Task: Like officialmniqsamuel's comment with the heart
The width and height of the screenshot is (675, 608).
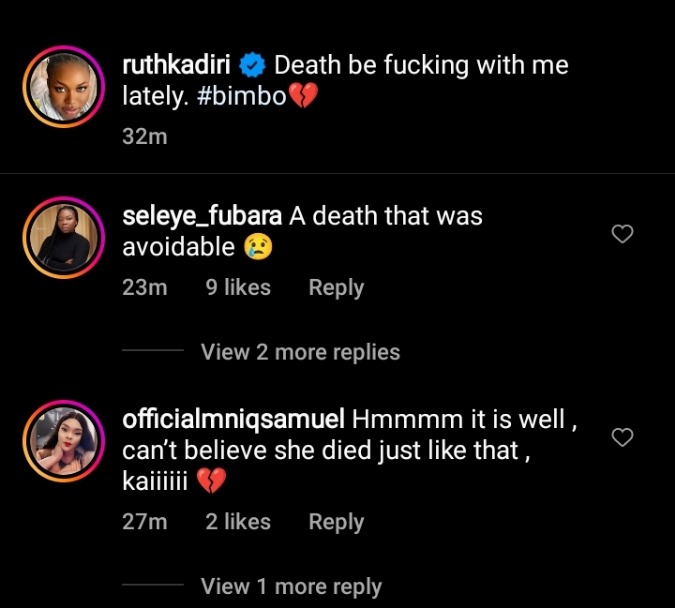Action: [622, 437]
